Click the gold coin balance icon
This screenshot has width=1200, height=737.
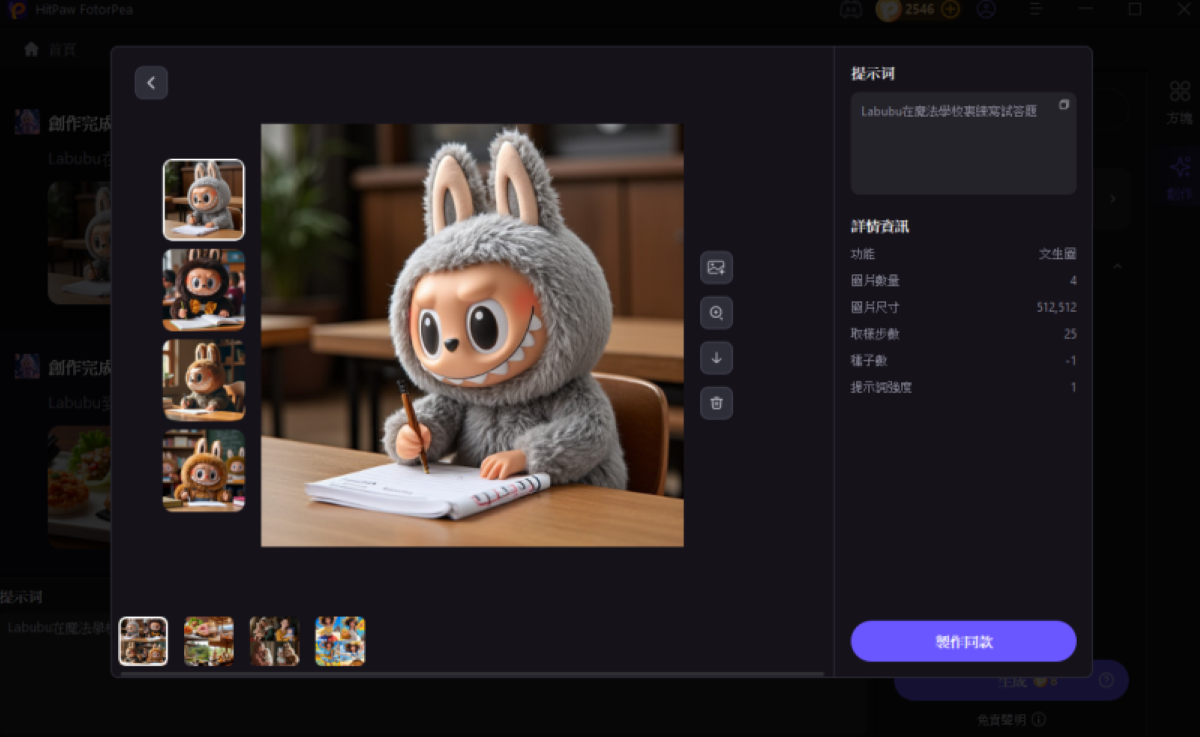click(x=889, y=10)
